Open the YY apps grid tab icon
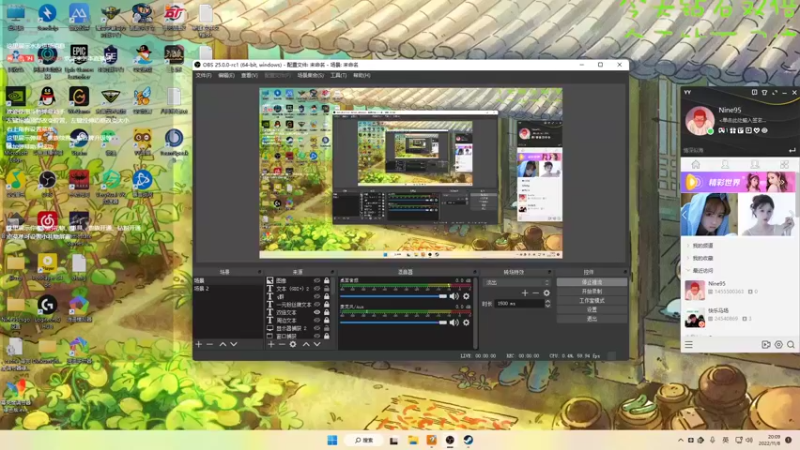Viewport: 800px width, 450px height. (784, 164)
